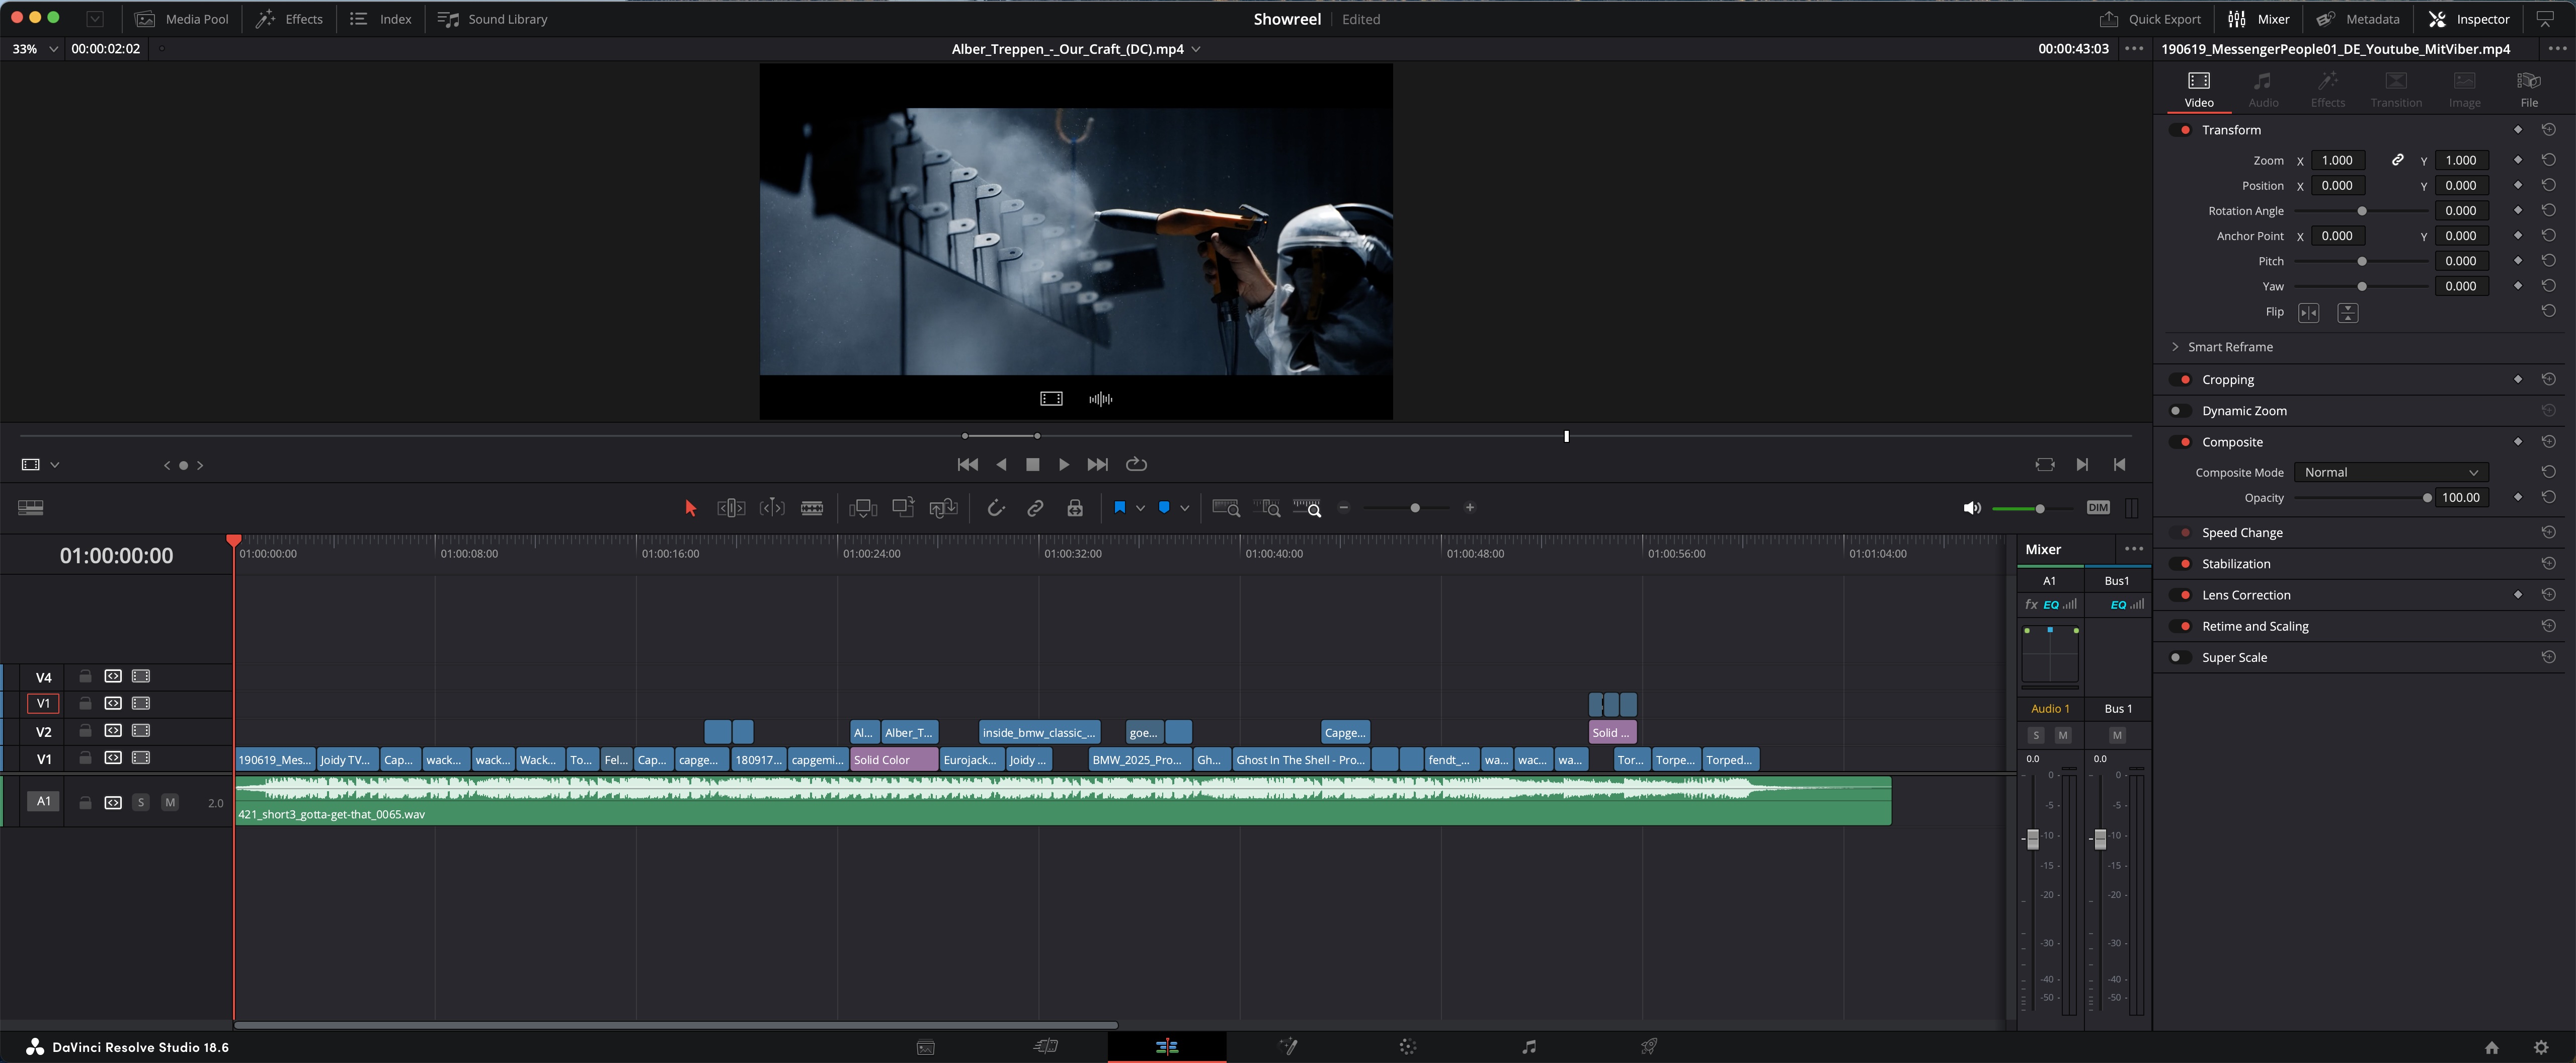Click the Zoom X value field
2576x1063 pixels.
coord(2337,160)
